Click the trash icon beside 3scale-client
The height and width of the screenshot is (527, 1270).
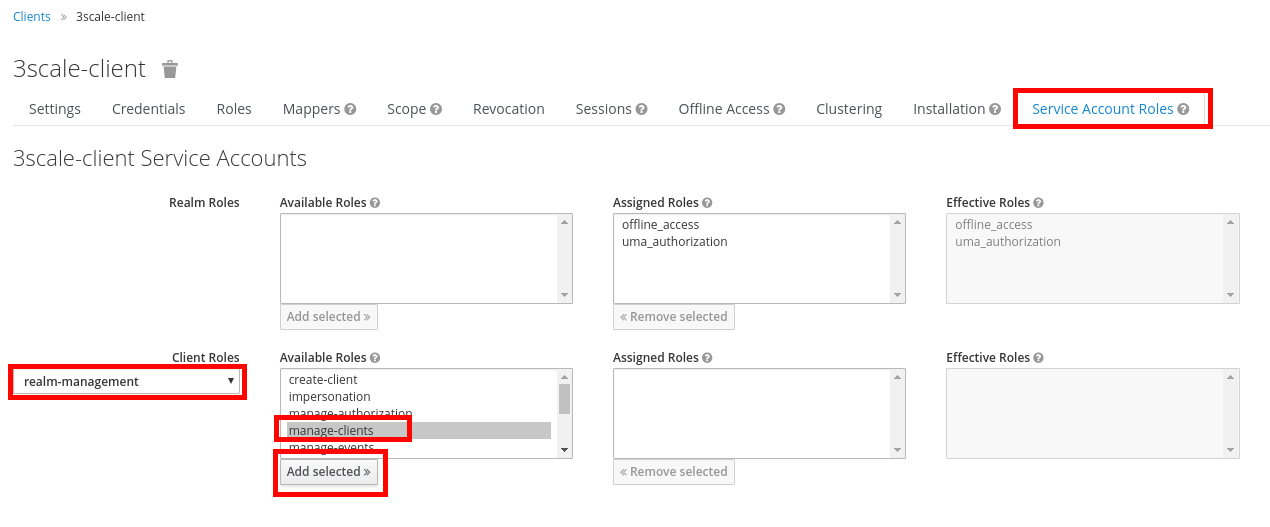[x=170, y=69]
